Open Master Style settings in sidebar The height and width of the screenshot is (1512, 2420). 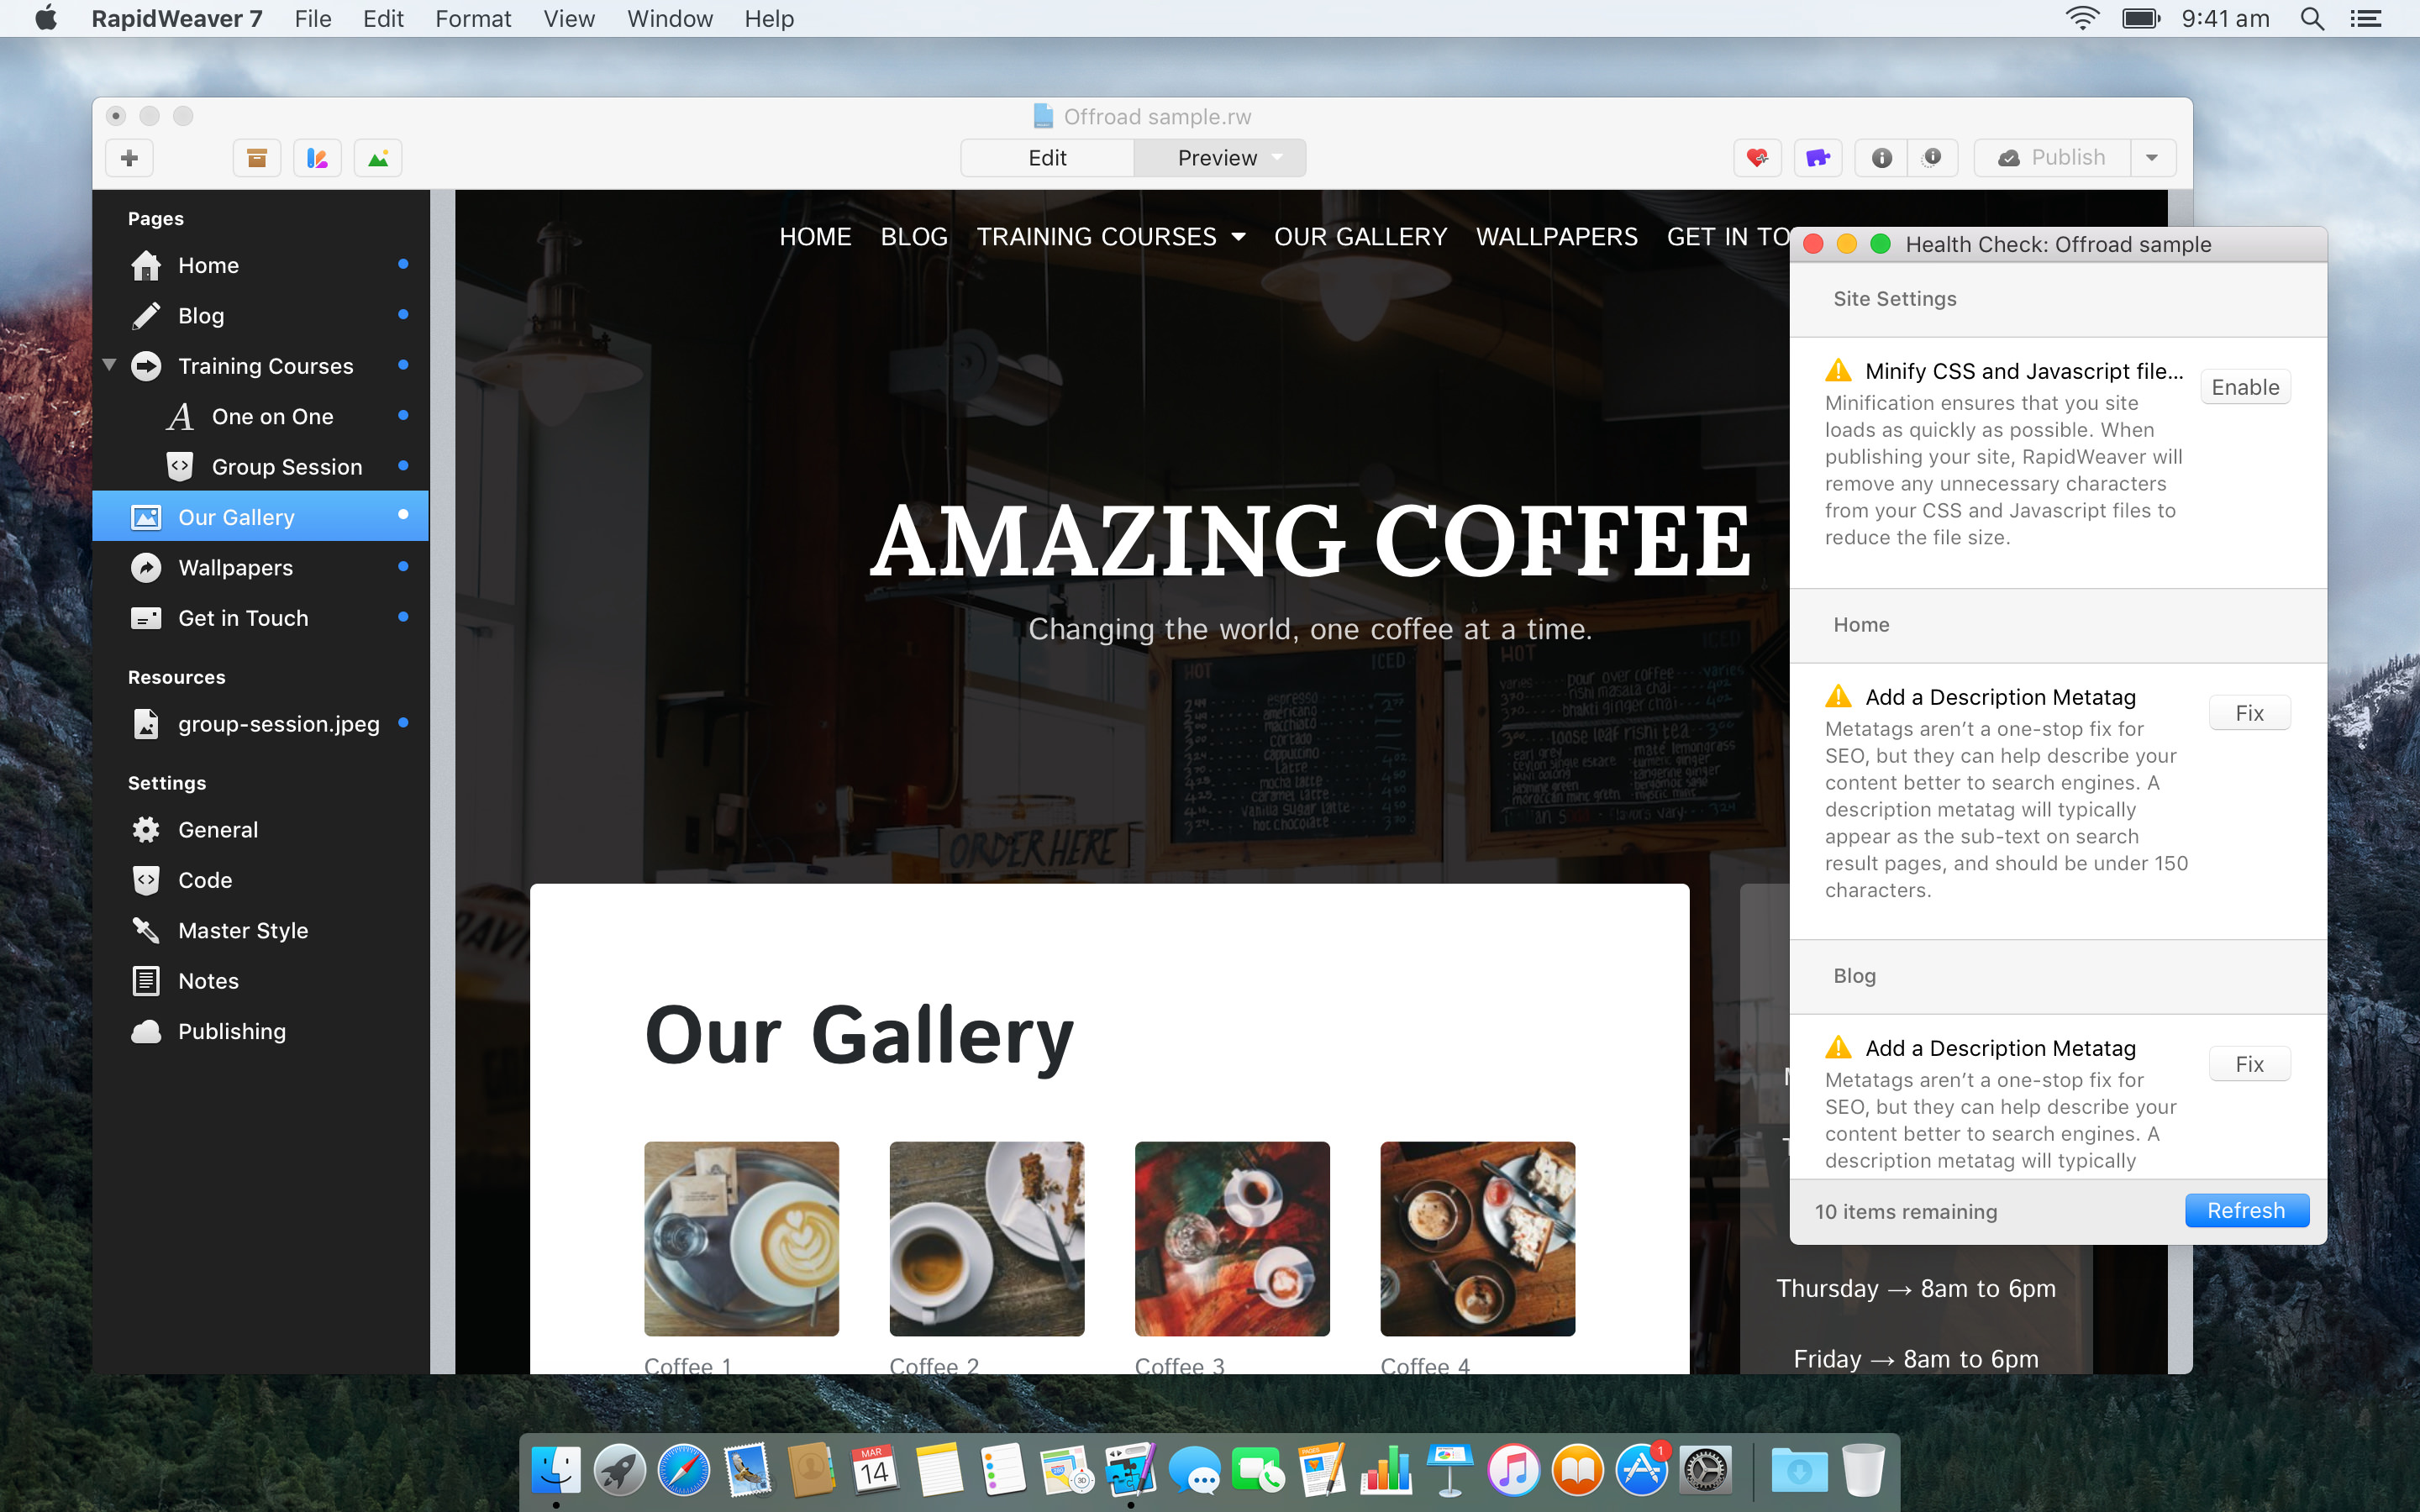coord(242,930)
